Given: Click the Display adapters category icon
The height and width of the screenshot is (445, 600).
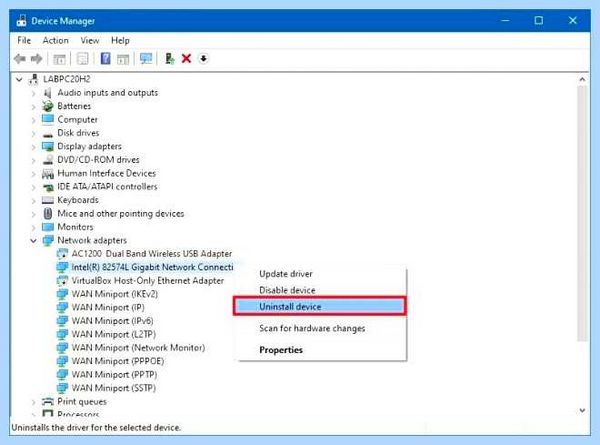Looking at the screenshot, I should point(47,147).
